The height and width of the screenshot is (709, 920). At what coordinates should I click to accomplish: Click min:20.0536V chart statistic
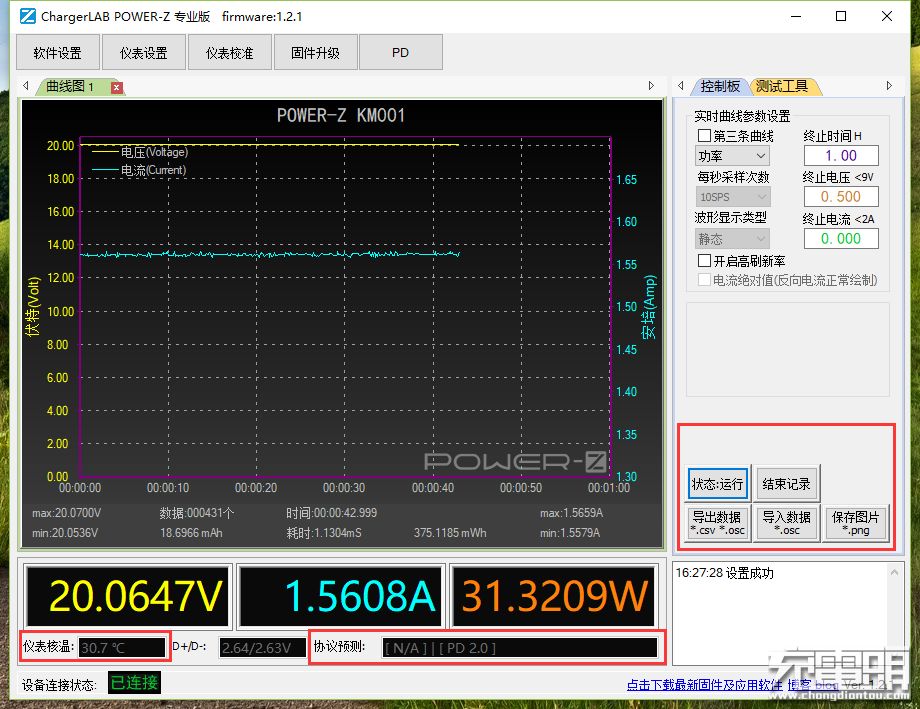point(65,533)
